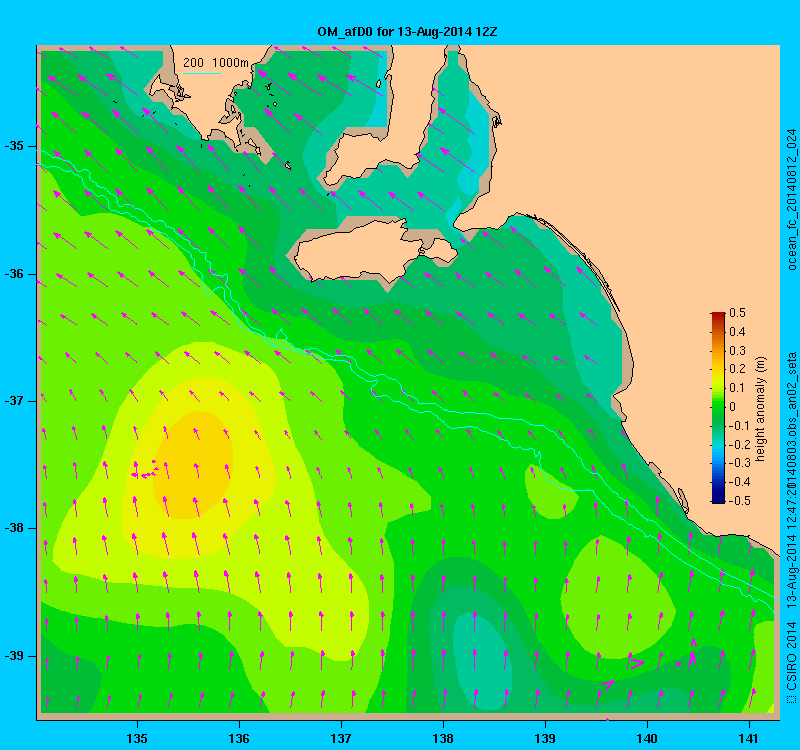Click the CSIRO 2014 copyright text
Viewport: 800px width, 750px height.
[x=791, y=656]
